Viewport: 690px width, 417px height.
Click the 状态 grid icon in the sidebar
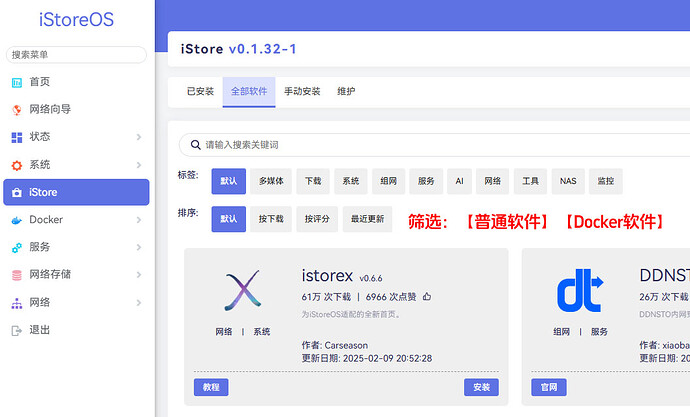[x=16, y=137]
